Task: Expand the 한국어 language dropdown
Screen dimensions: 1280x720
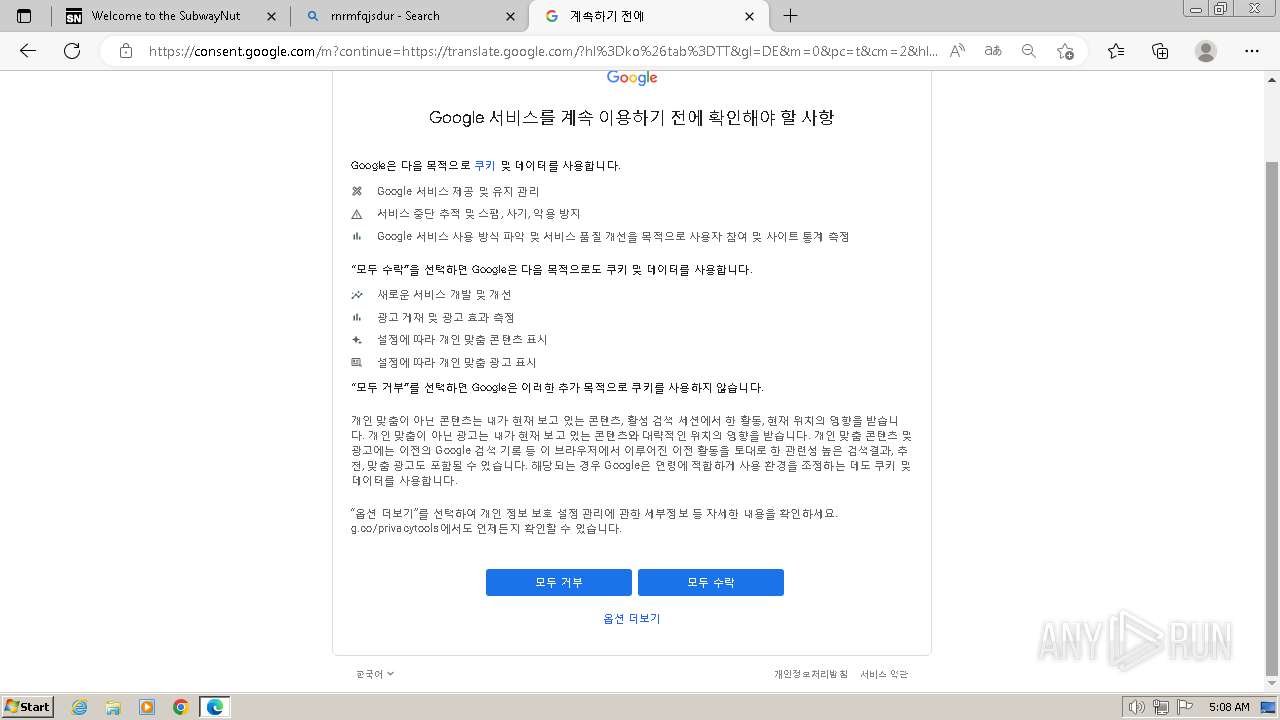Action: coord(375,674)
